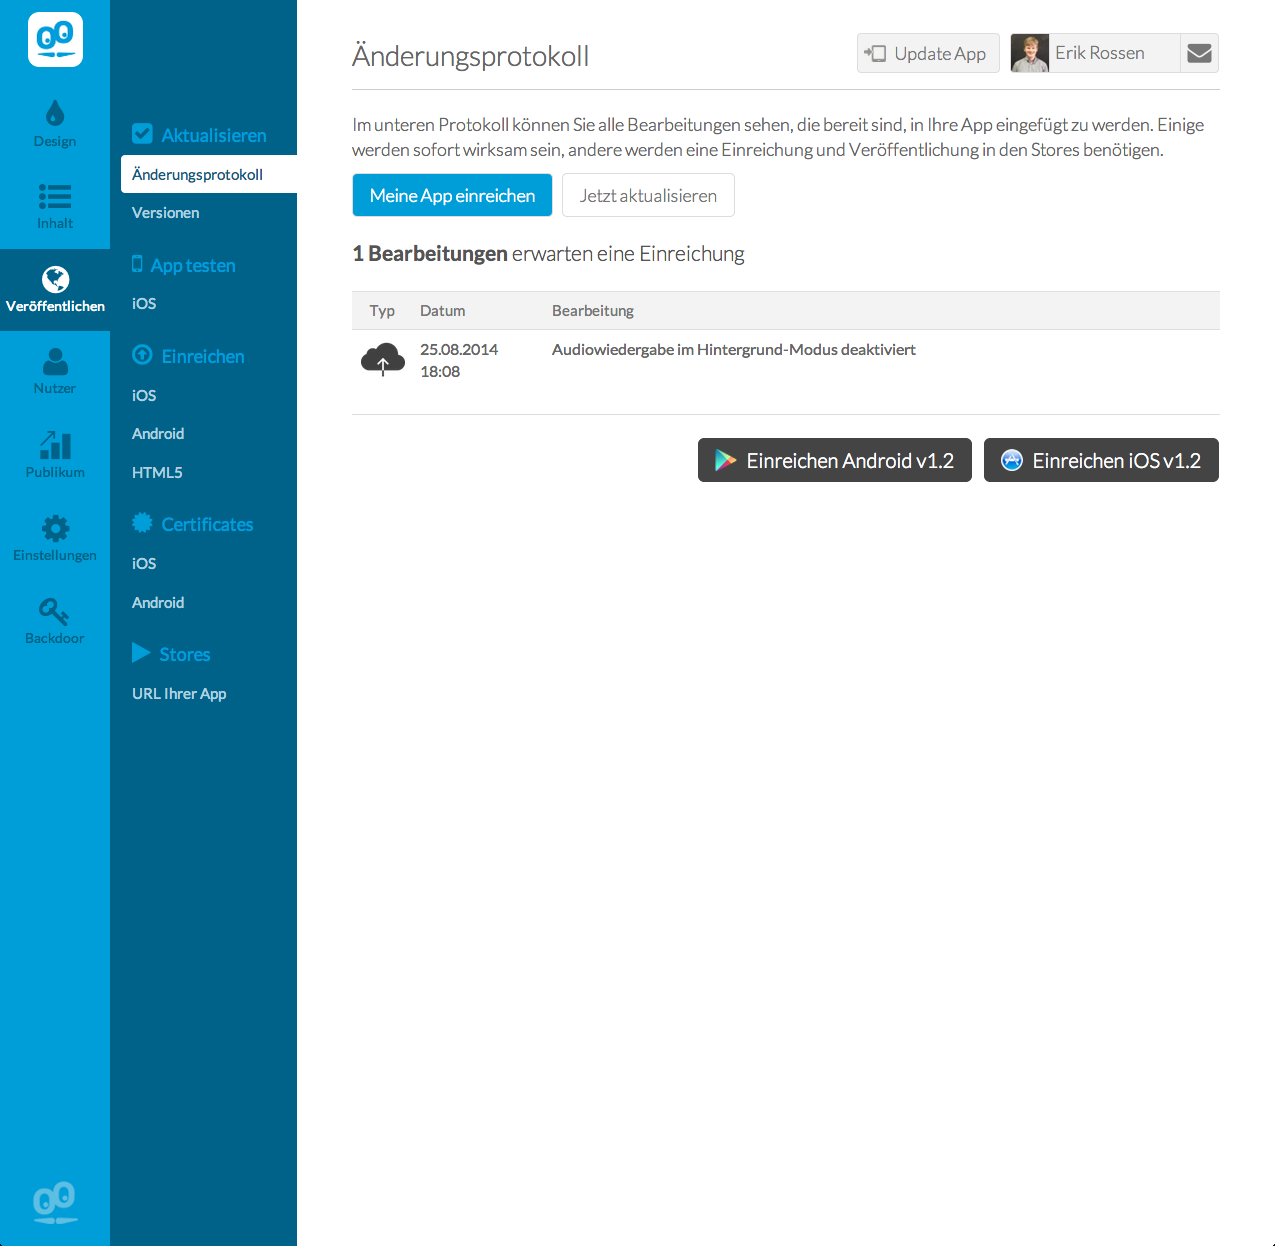
Task: Click the Datum column header
Action: (x=442, y=311)
